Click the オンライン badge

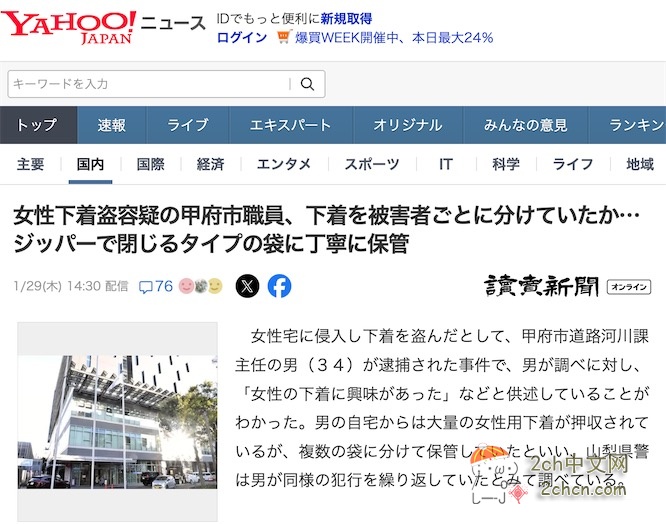(629, 287)
